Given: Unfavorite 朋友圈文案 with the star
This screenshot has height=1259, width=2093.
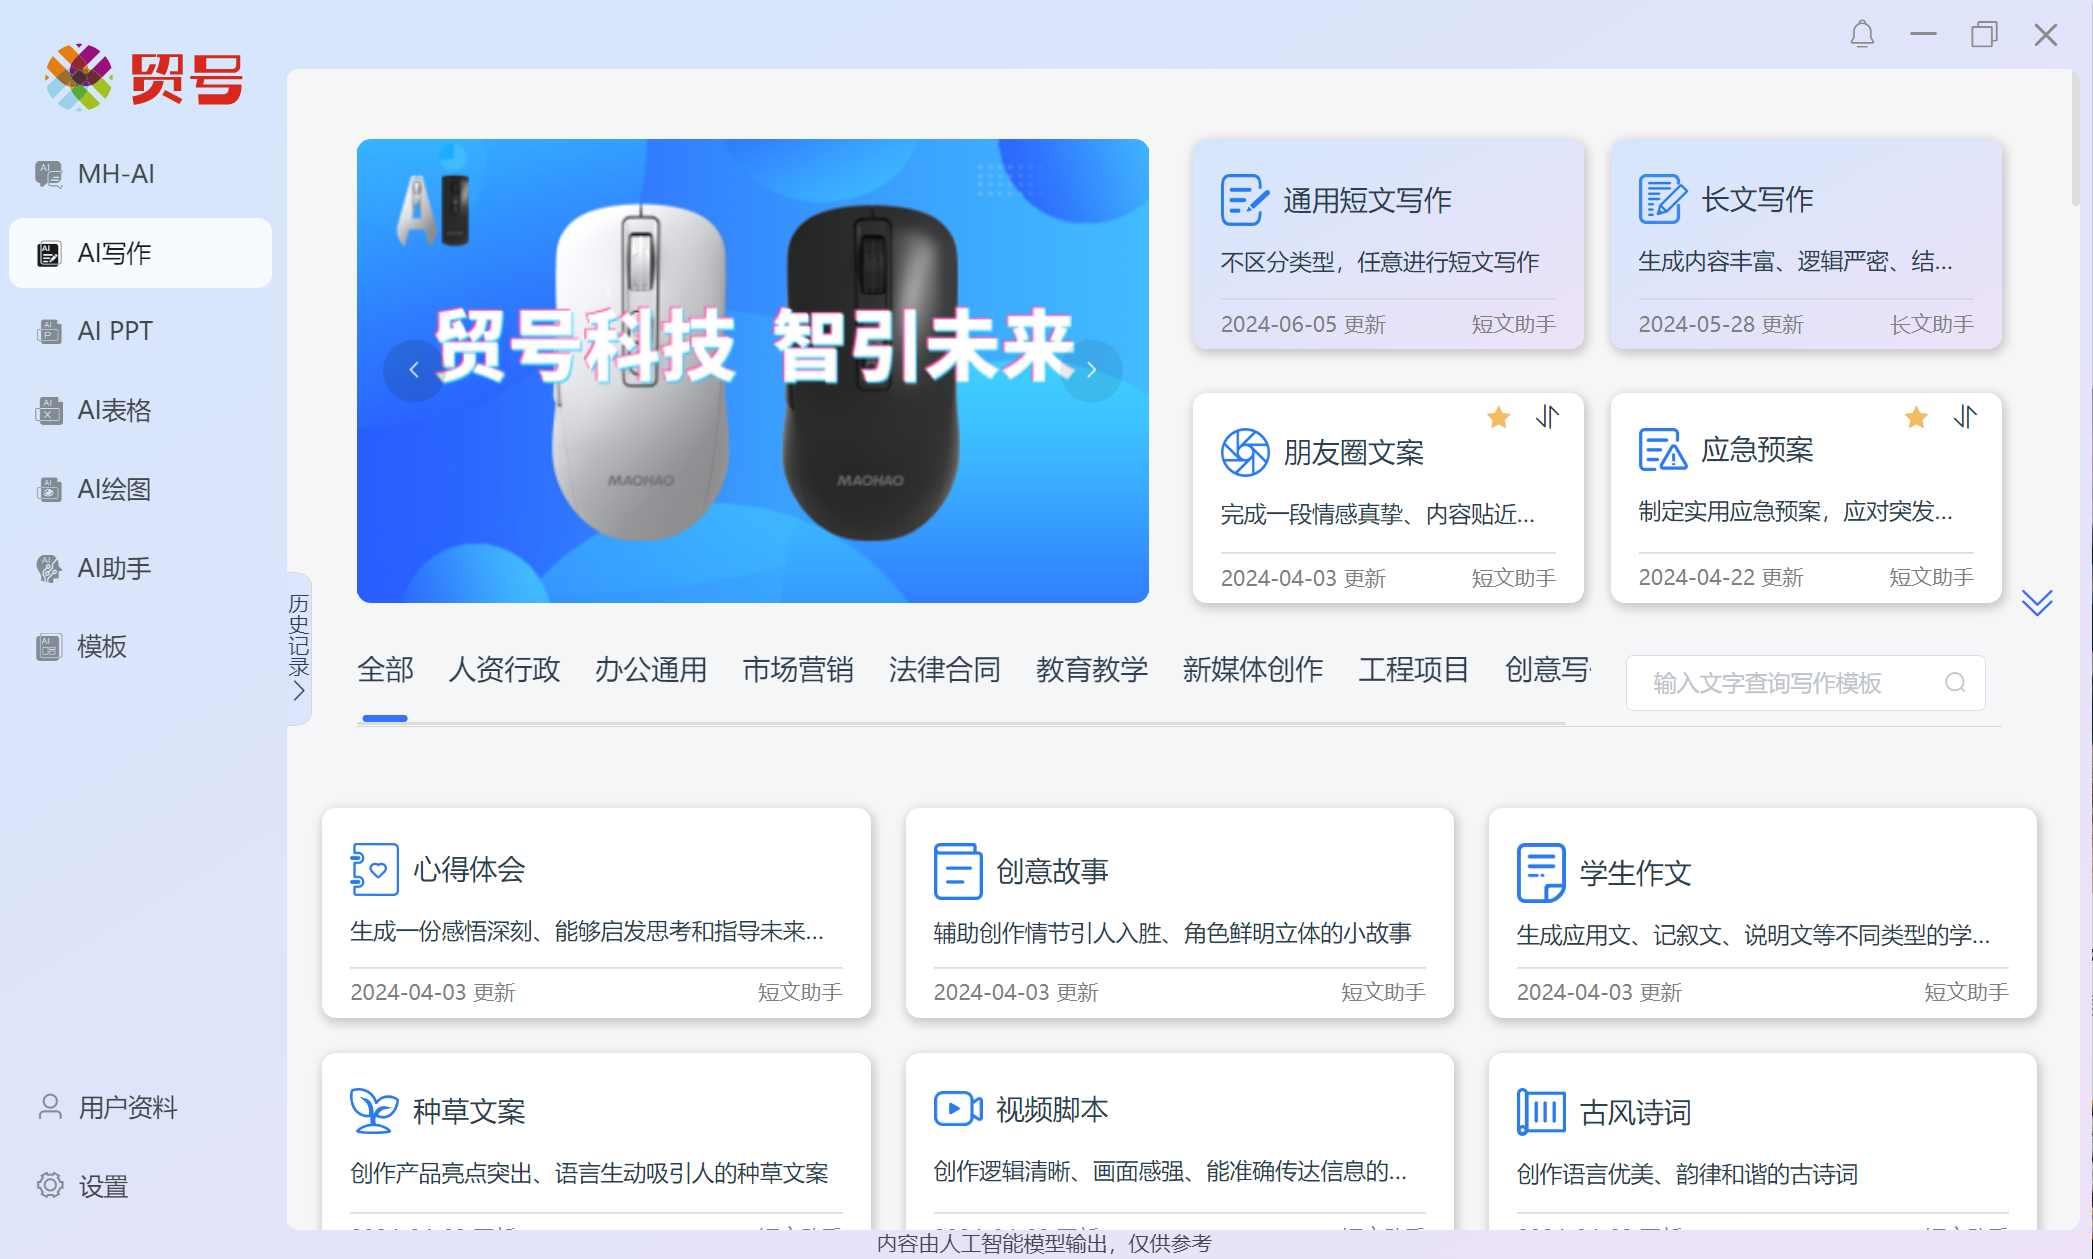Looking at the screenshot, I should [1498, 417].
